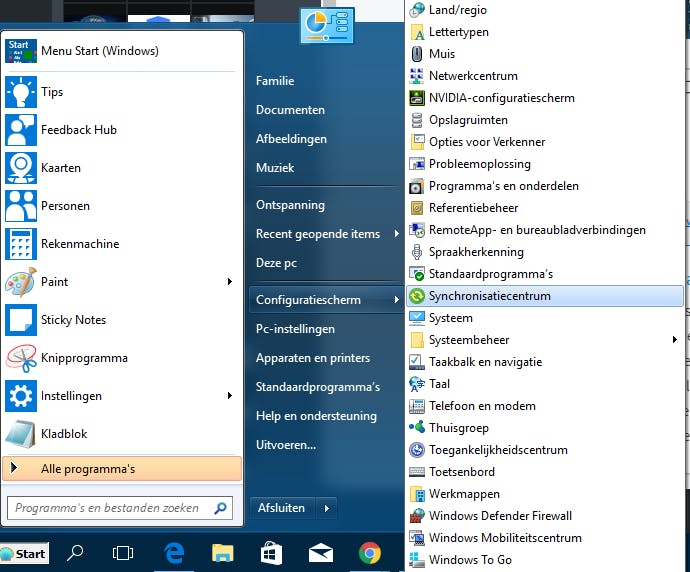Image resolution: width=690 pixels, height=572 pixels.
Task: Click the Muis mouse icon
Action: (x=417, y=54)
